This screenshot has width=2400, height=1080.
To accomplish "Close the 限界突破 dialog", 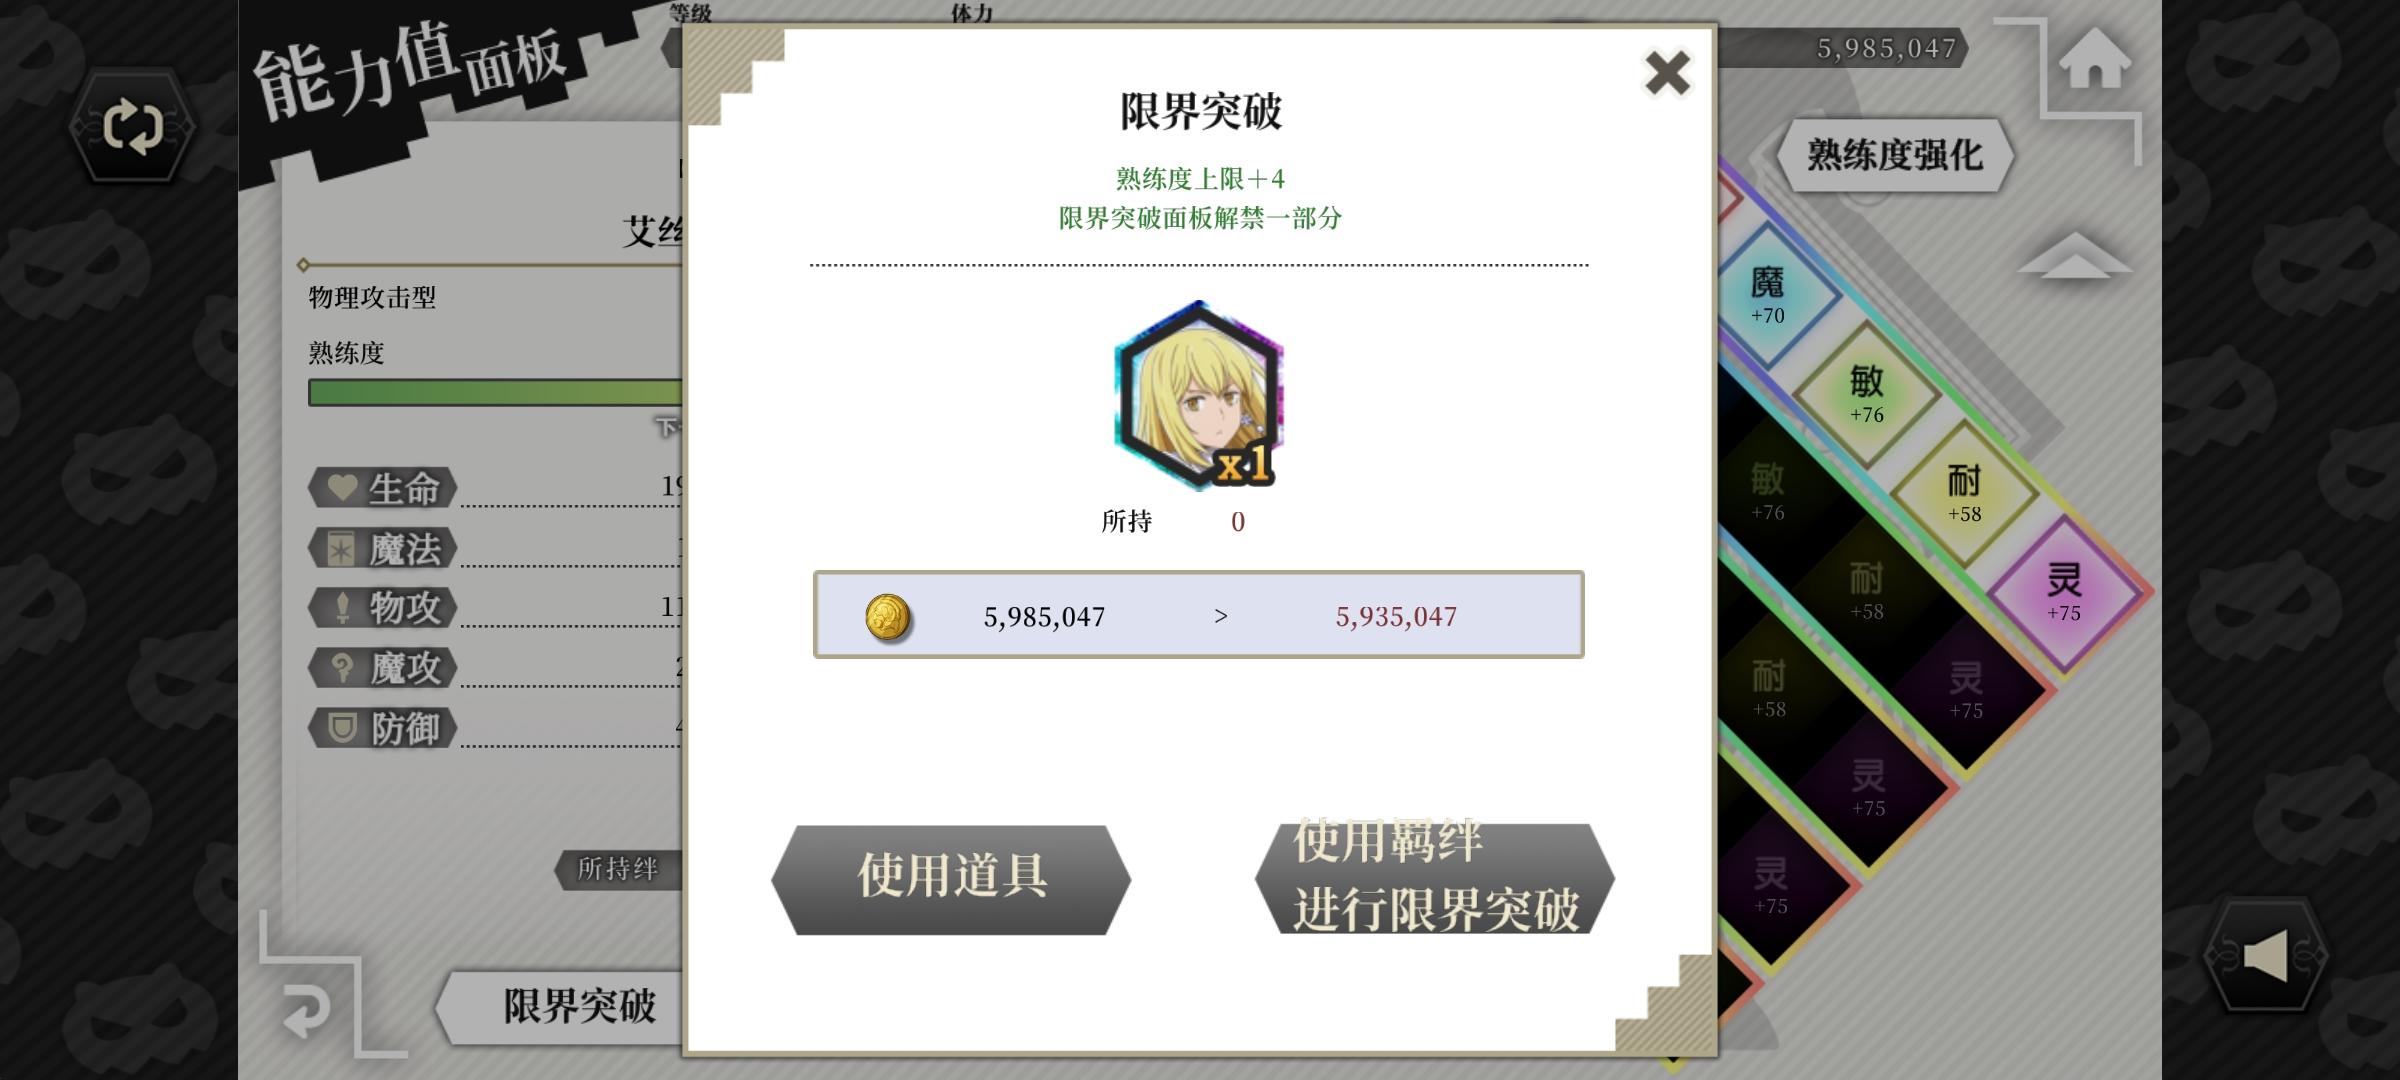I will (x=1667, y=73).
